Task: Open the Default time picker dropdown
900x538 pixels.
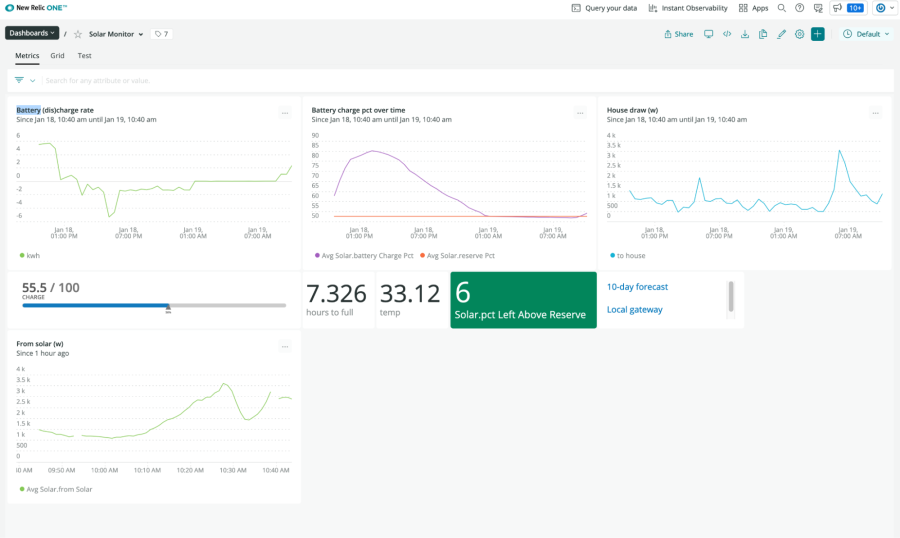Action: pos(866,34)
